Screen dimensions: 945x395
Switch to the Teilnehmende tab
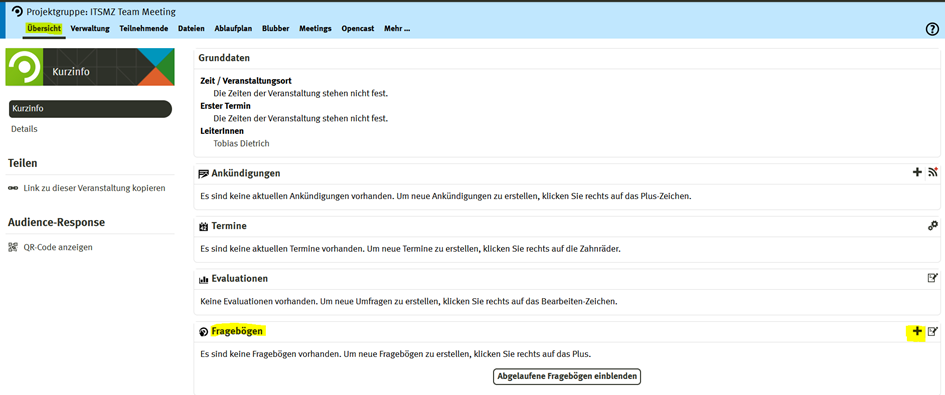click(x=143, y=28)
